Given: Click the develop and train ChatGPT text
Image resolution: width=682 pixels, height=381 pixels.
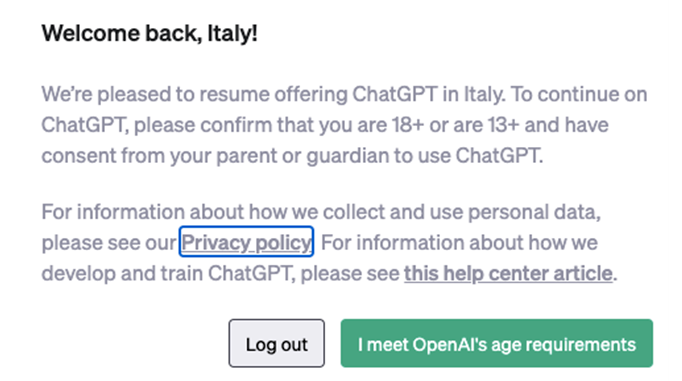Looking at the screenshot, I should point(166,274).
